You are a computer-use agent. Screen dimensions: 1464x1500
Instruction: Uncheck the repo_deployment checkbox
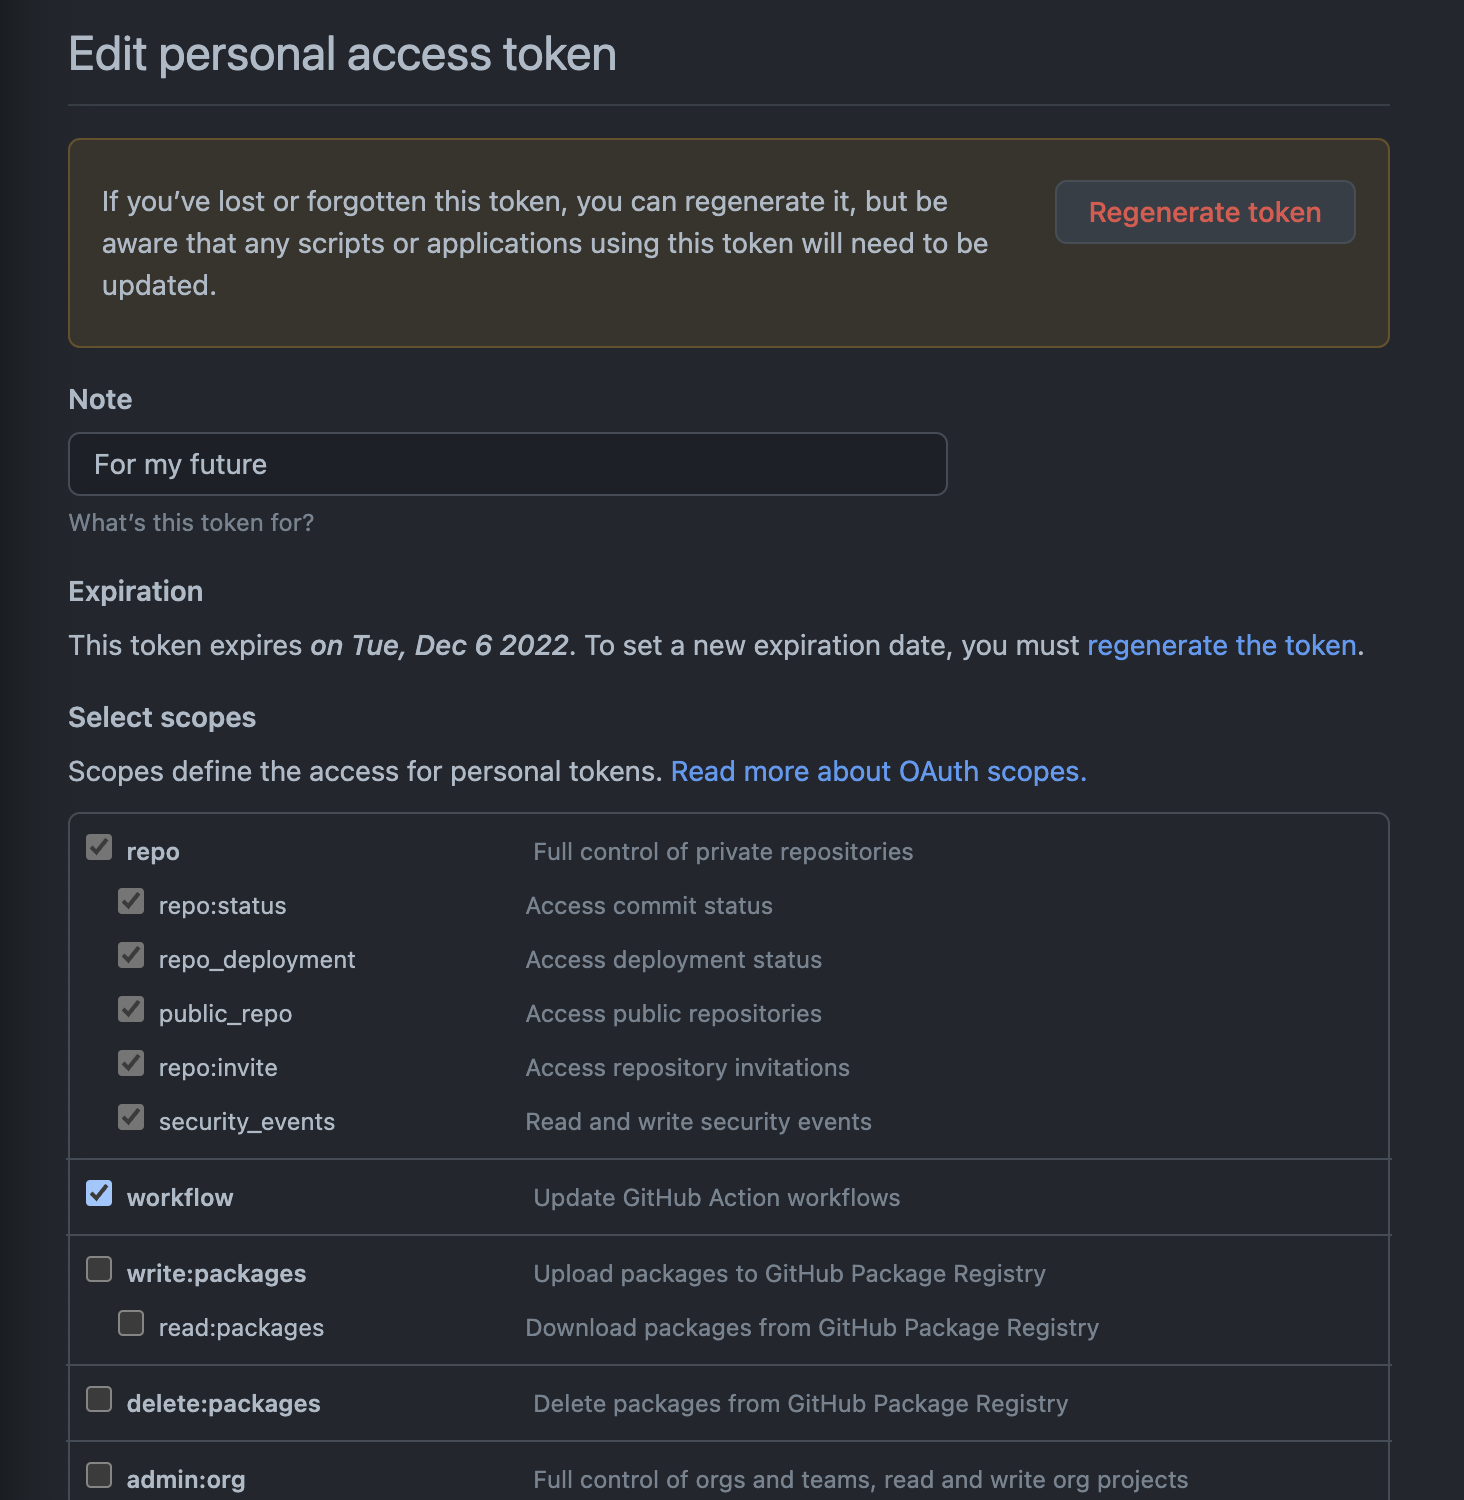(131, 955)
